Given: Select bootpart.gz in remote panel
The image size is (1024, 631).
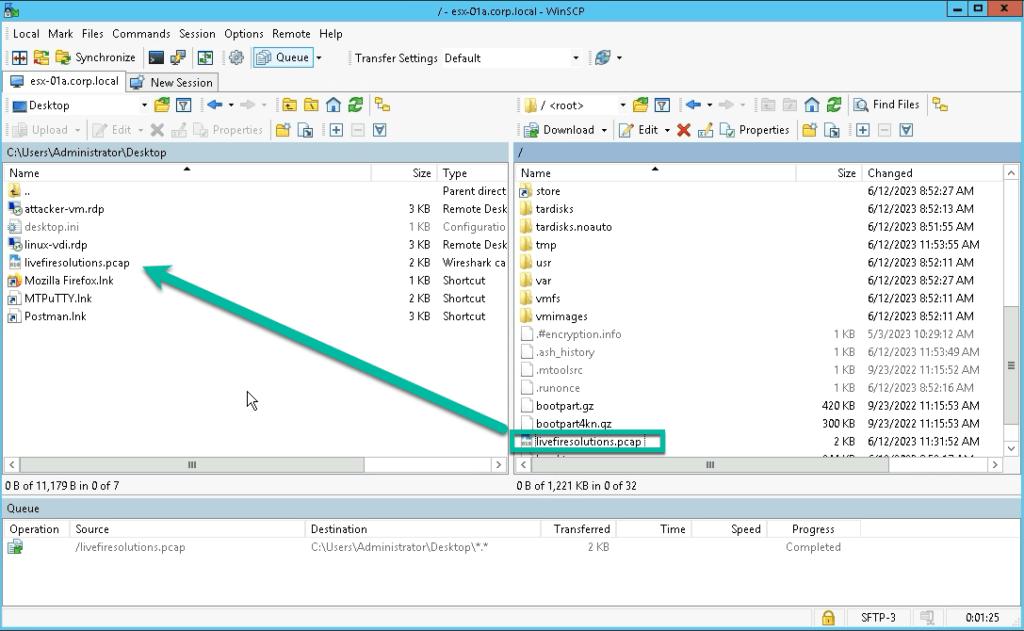Looking at the screenshot, I should tap(564, 406).
